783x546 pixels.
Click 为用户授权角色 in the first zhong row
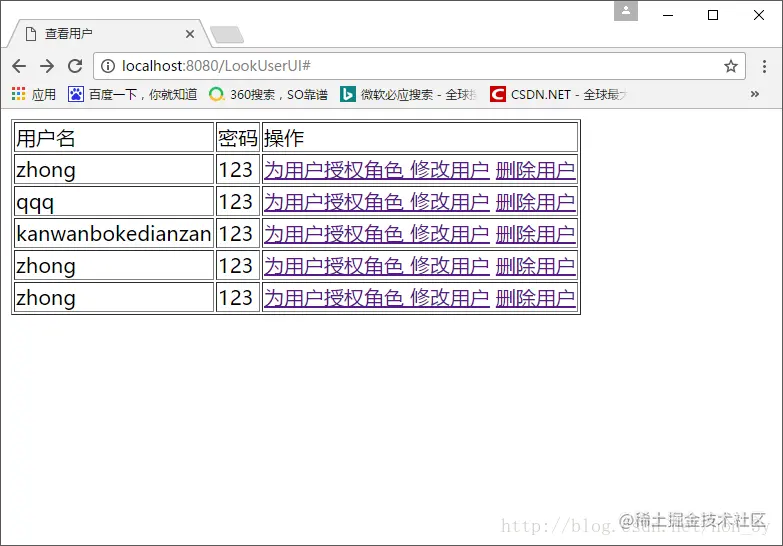tap(334, 170)
